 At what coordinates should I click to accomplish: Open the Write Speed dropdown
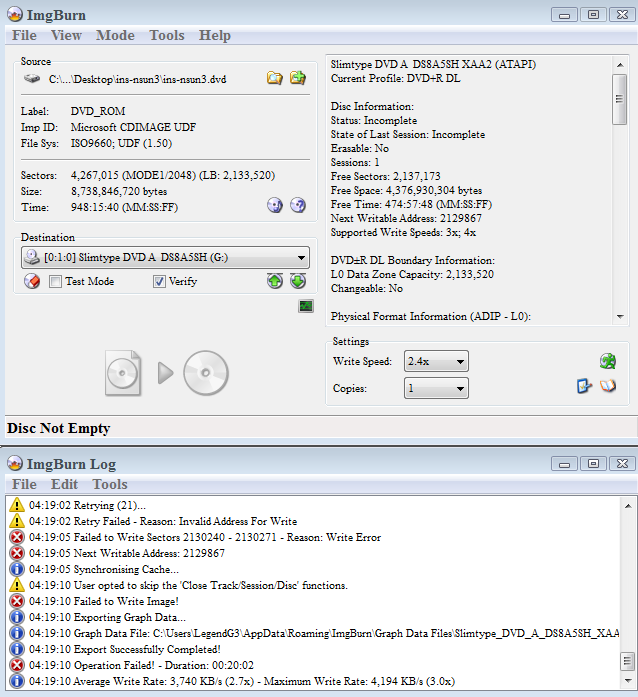(x=436, y=361)
